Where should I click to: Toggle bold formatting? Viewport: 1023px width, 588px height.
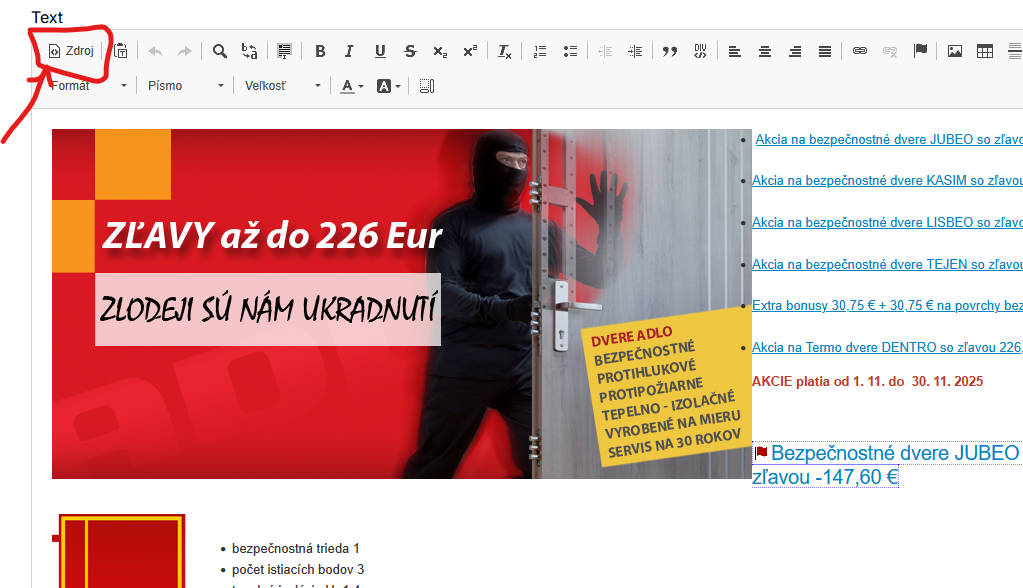click(320, 51)
